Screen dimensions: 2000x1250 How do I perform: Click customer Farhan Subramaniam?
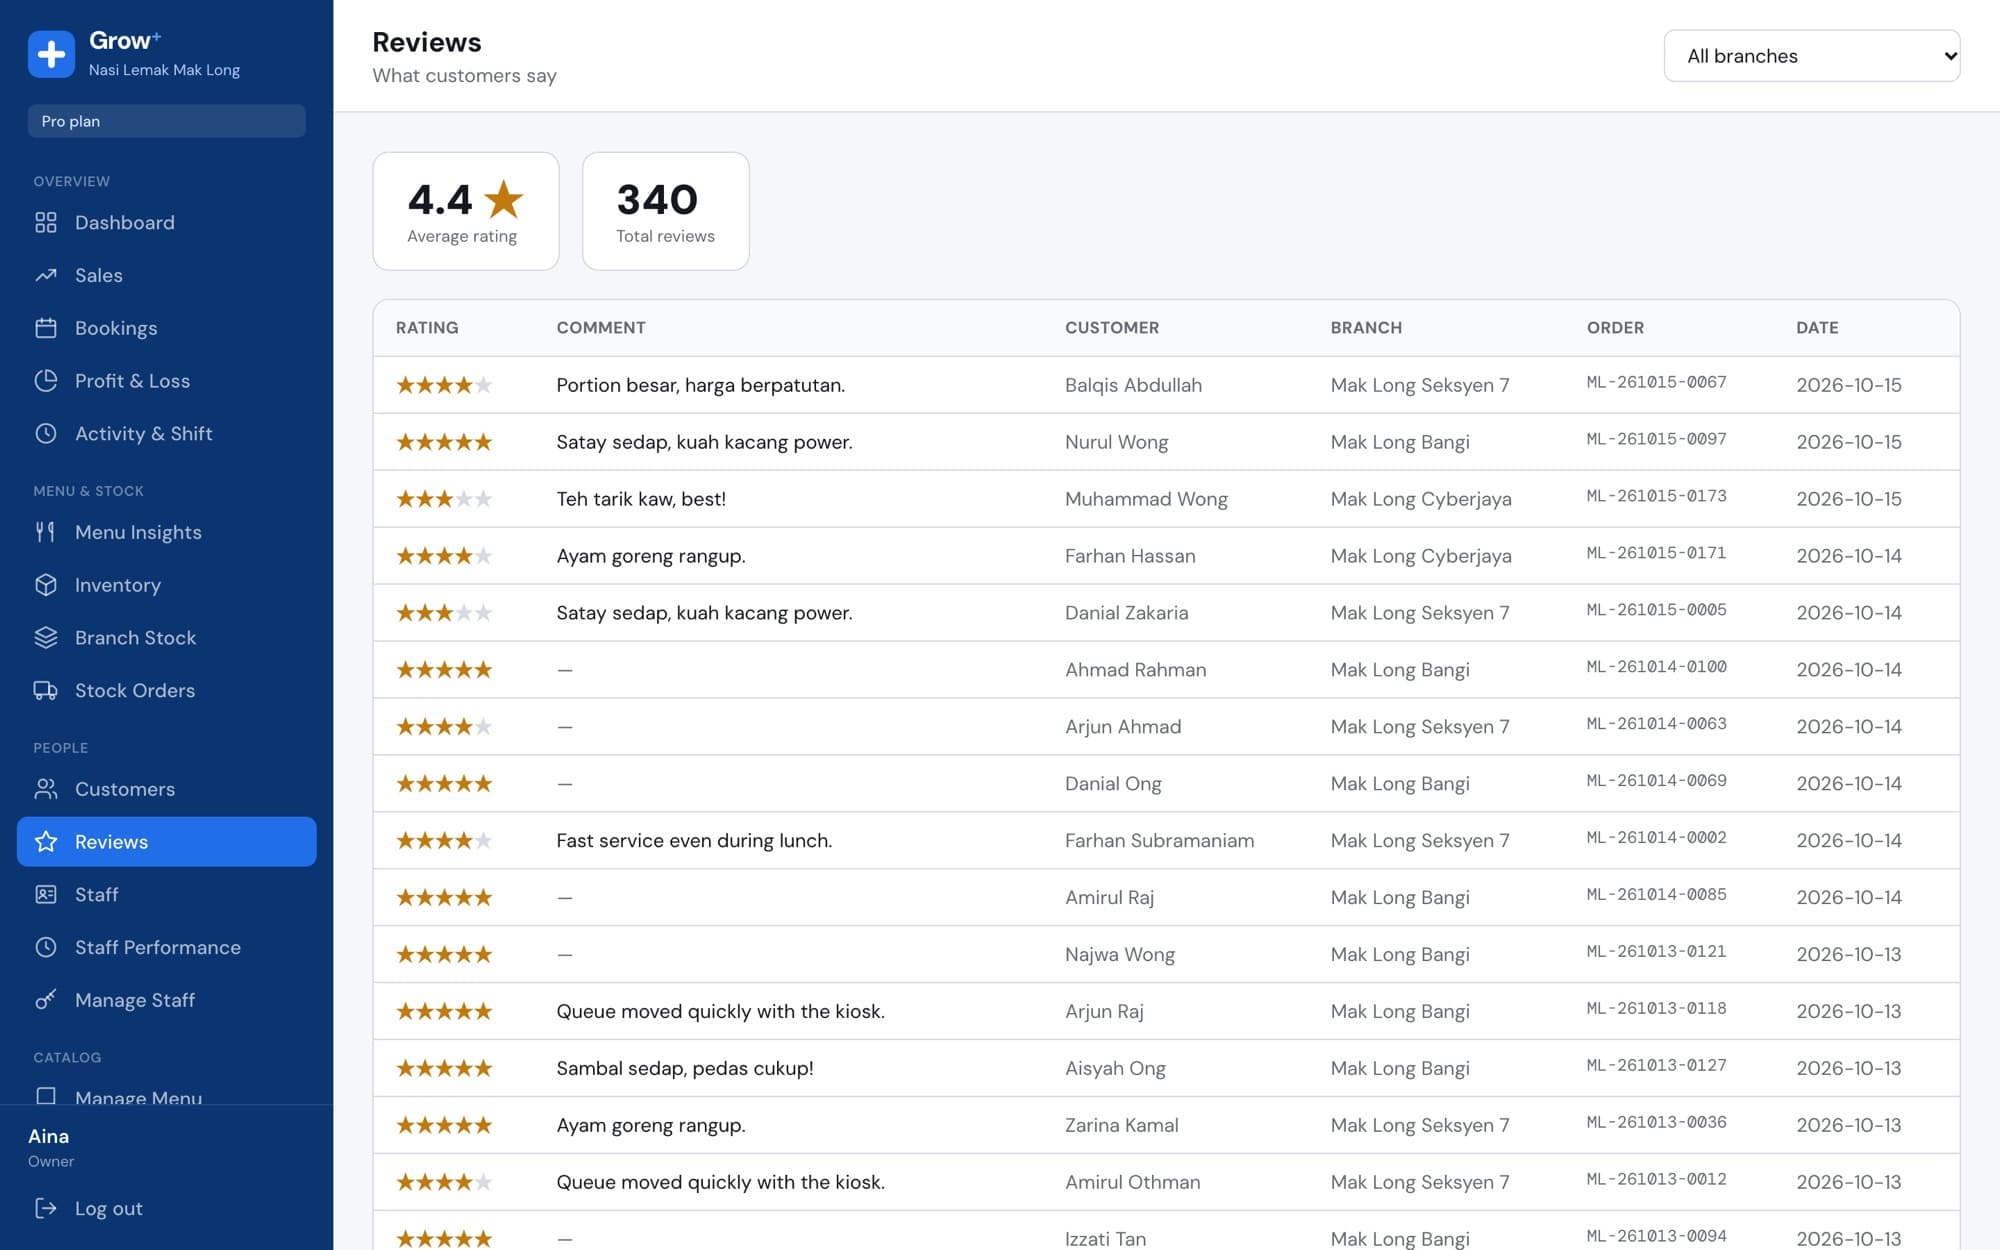1159,841
